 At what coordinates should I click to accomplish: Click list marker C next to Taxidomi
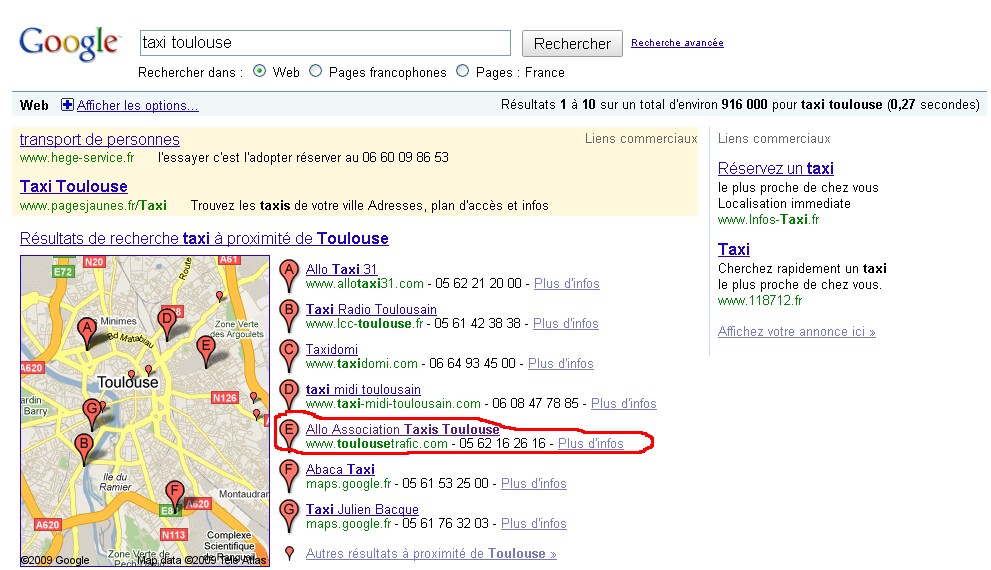click(x=289, y=356)
